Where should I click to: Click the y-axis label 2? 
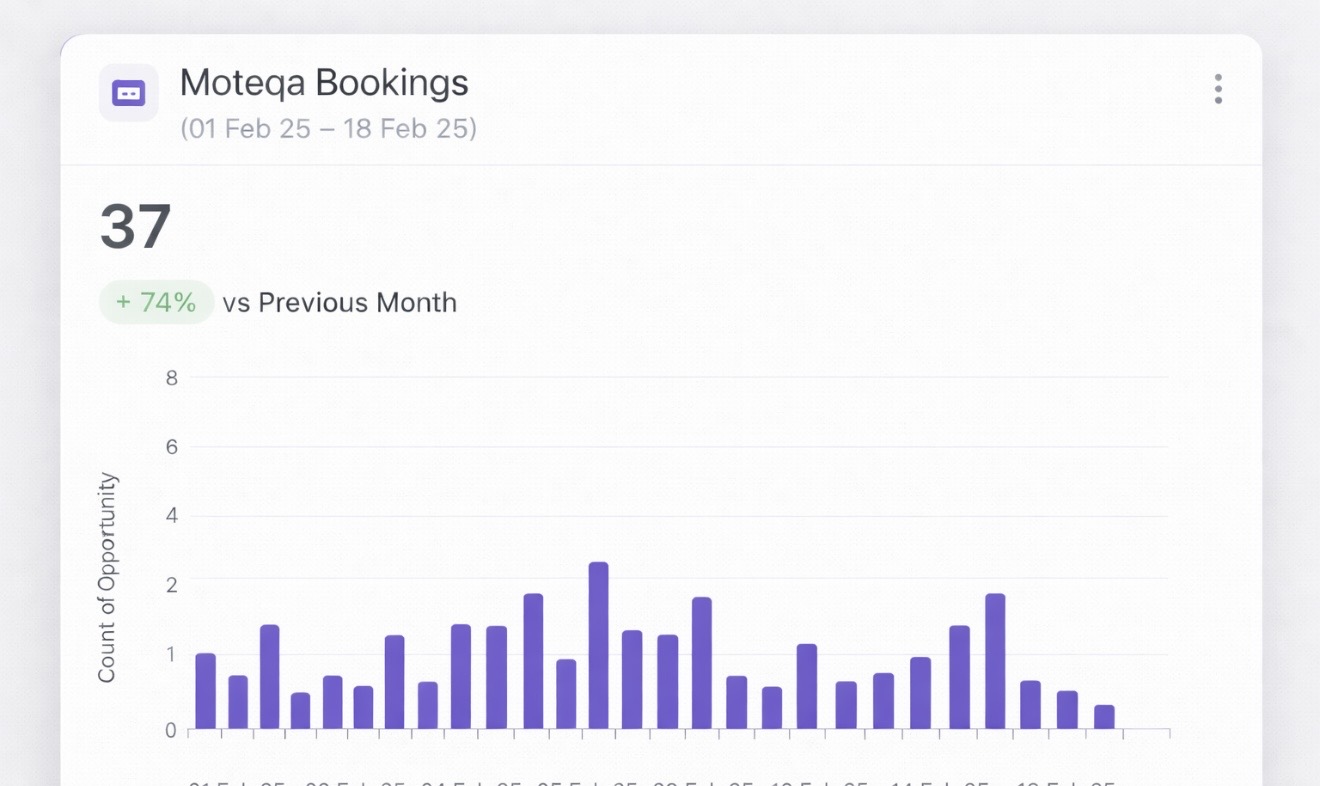click(172, 584)
